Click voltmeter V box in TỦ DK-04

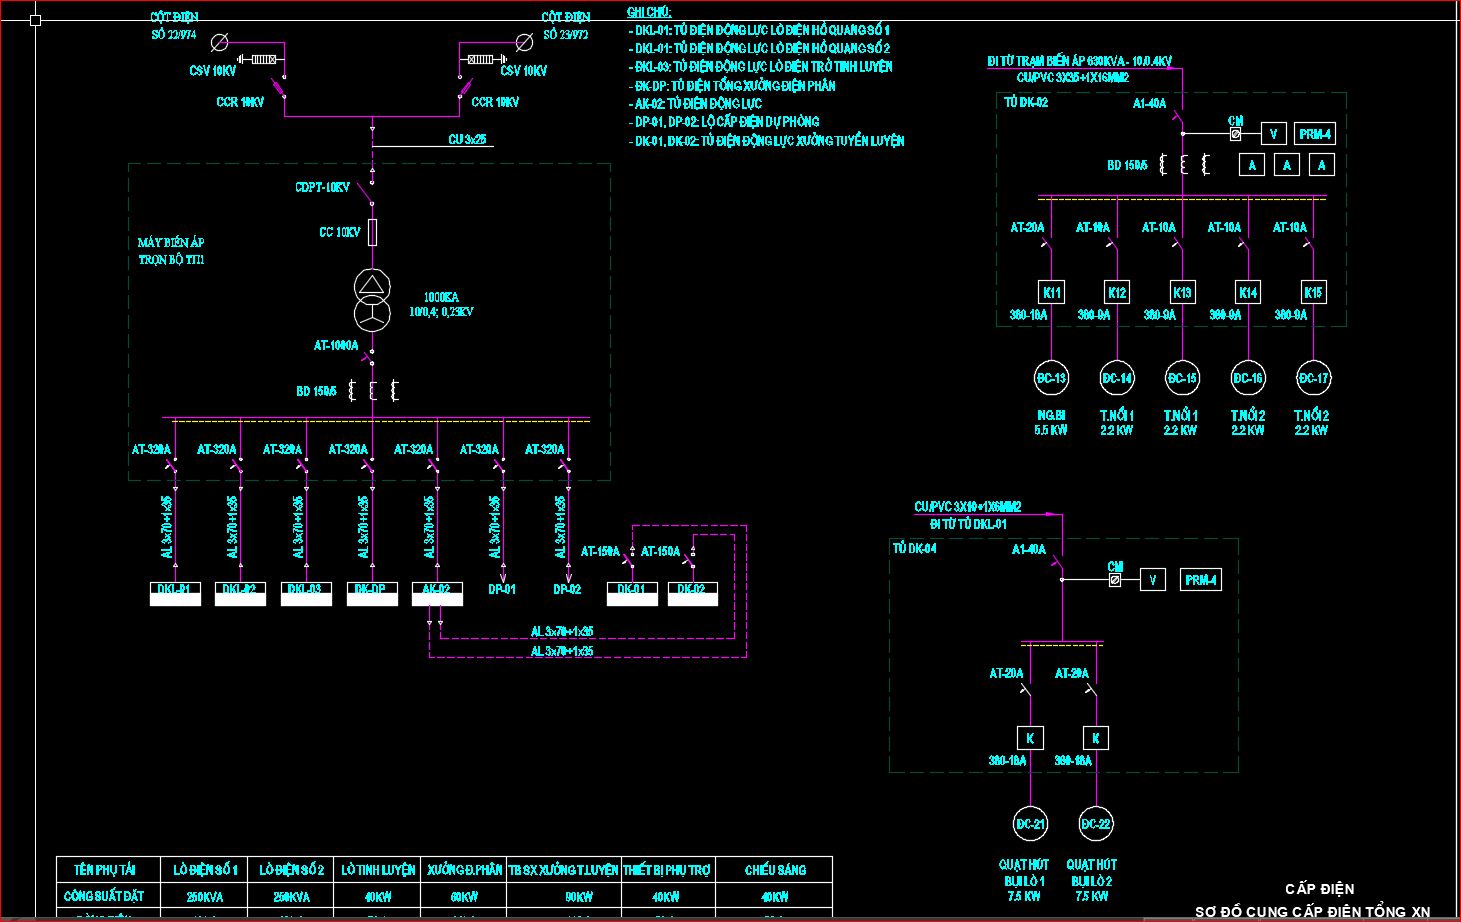pyautogui.click(x=1153, y=579)
